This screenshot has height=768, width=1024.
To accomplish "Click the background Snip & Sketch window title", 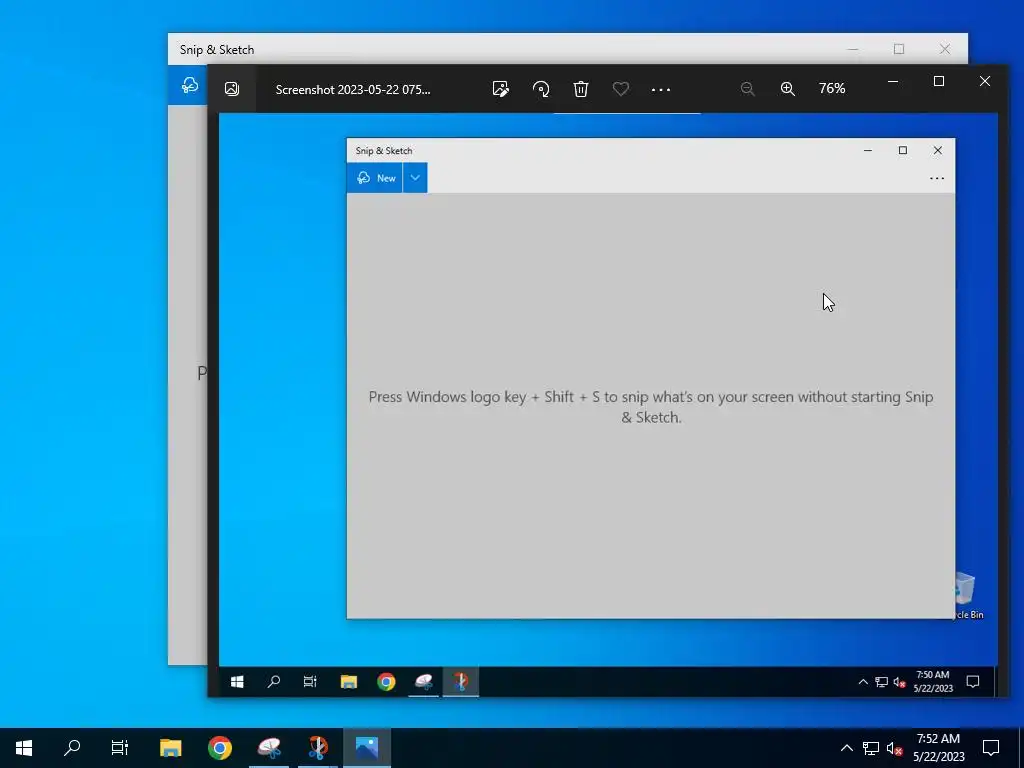I will point(217,50).
